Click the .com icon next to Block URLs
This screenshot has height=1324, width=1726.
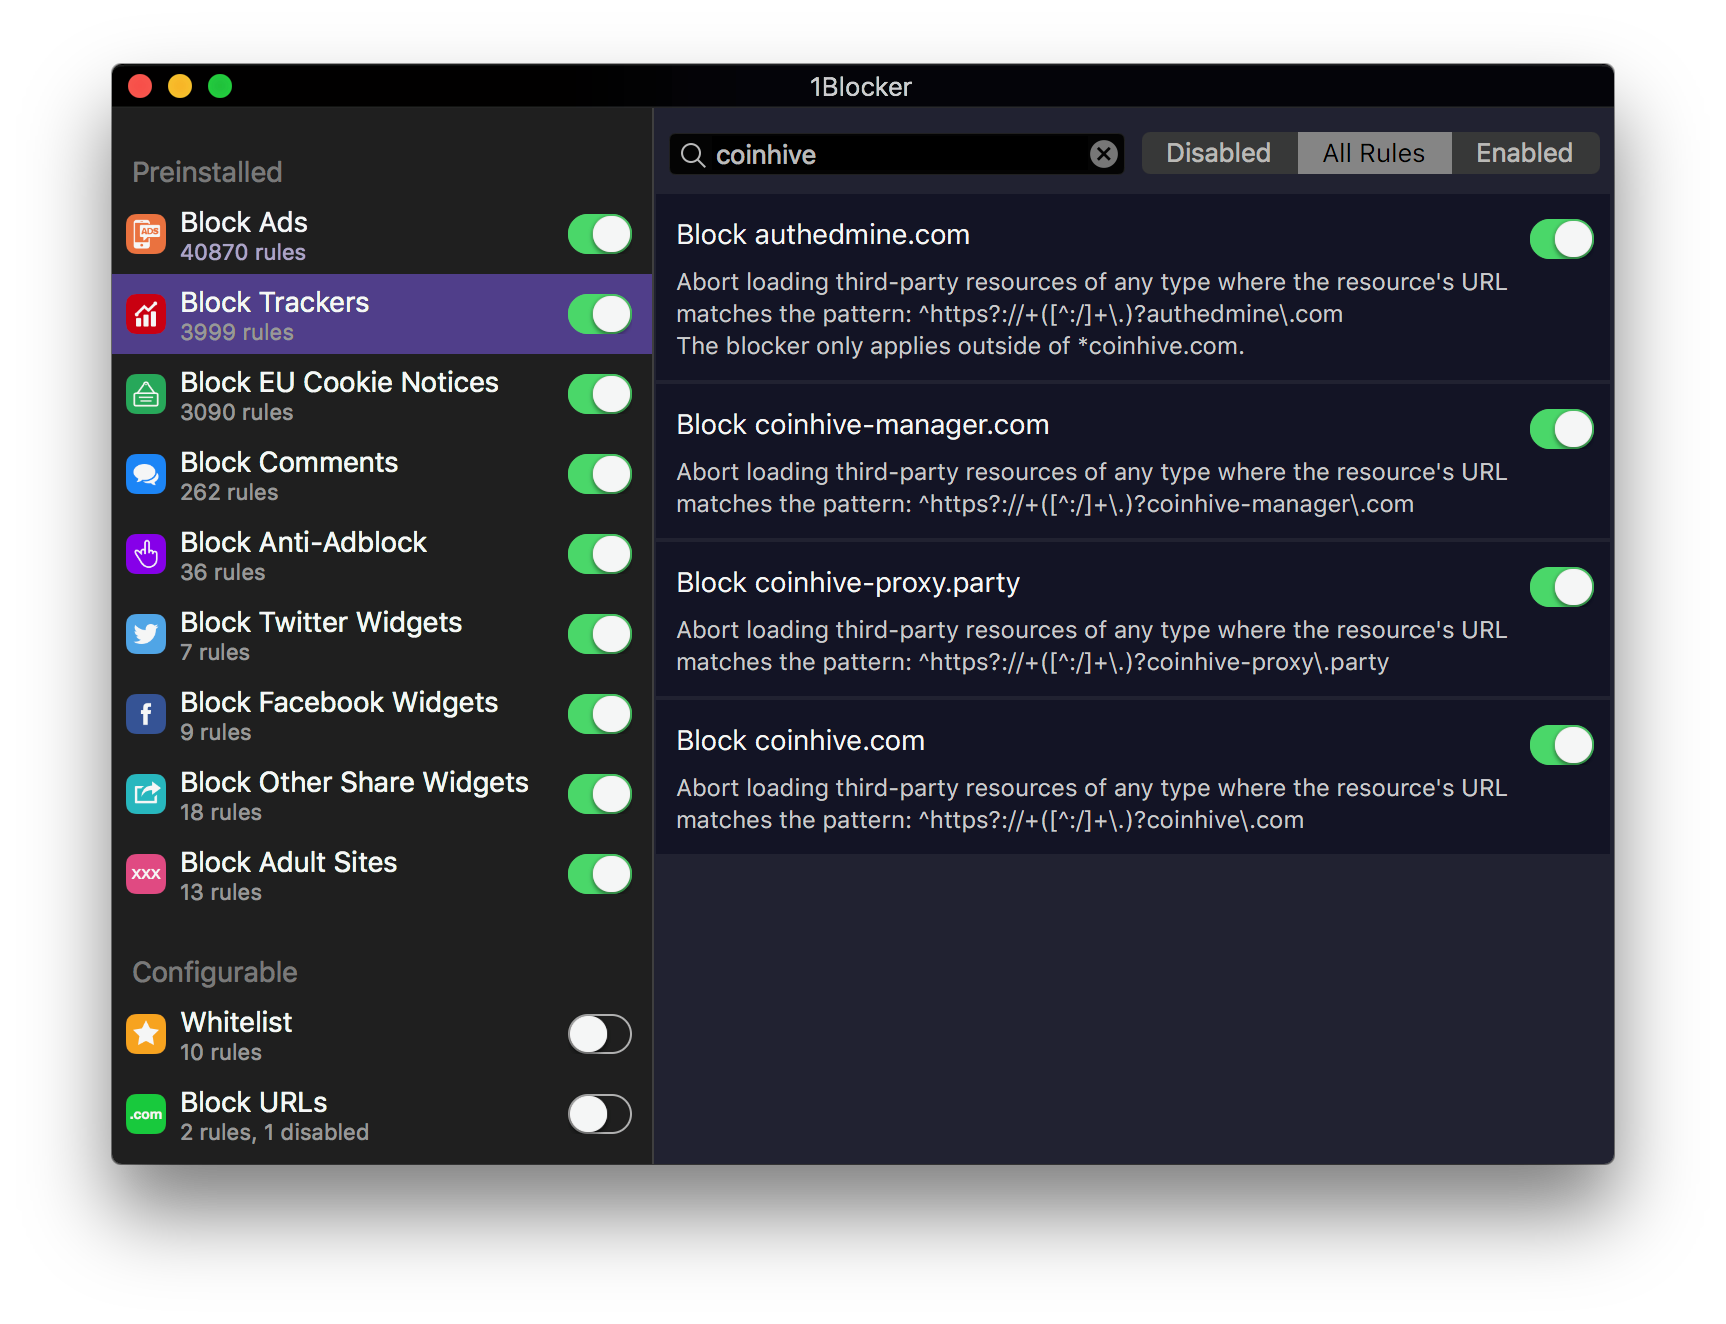146,1114
